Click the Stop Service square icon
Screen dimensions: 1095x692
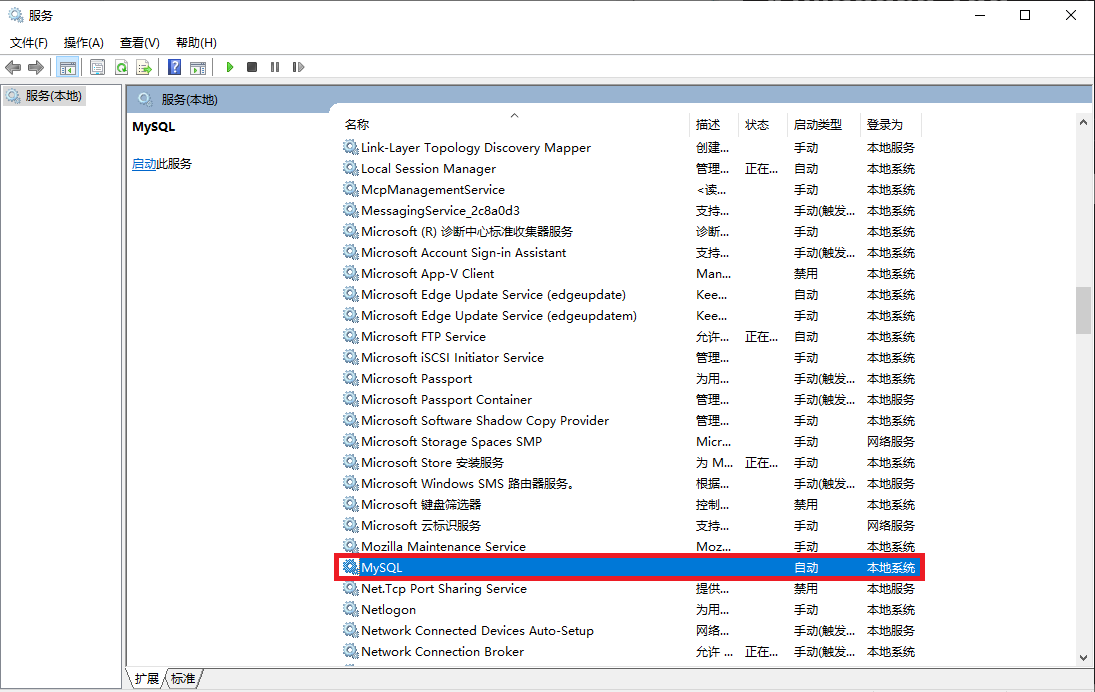pos(252,67)
